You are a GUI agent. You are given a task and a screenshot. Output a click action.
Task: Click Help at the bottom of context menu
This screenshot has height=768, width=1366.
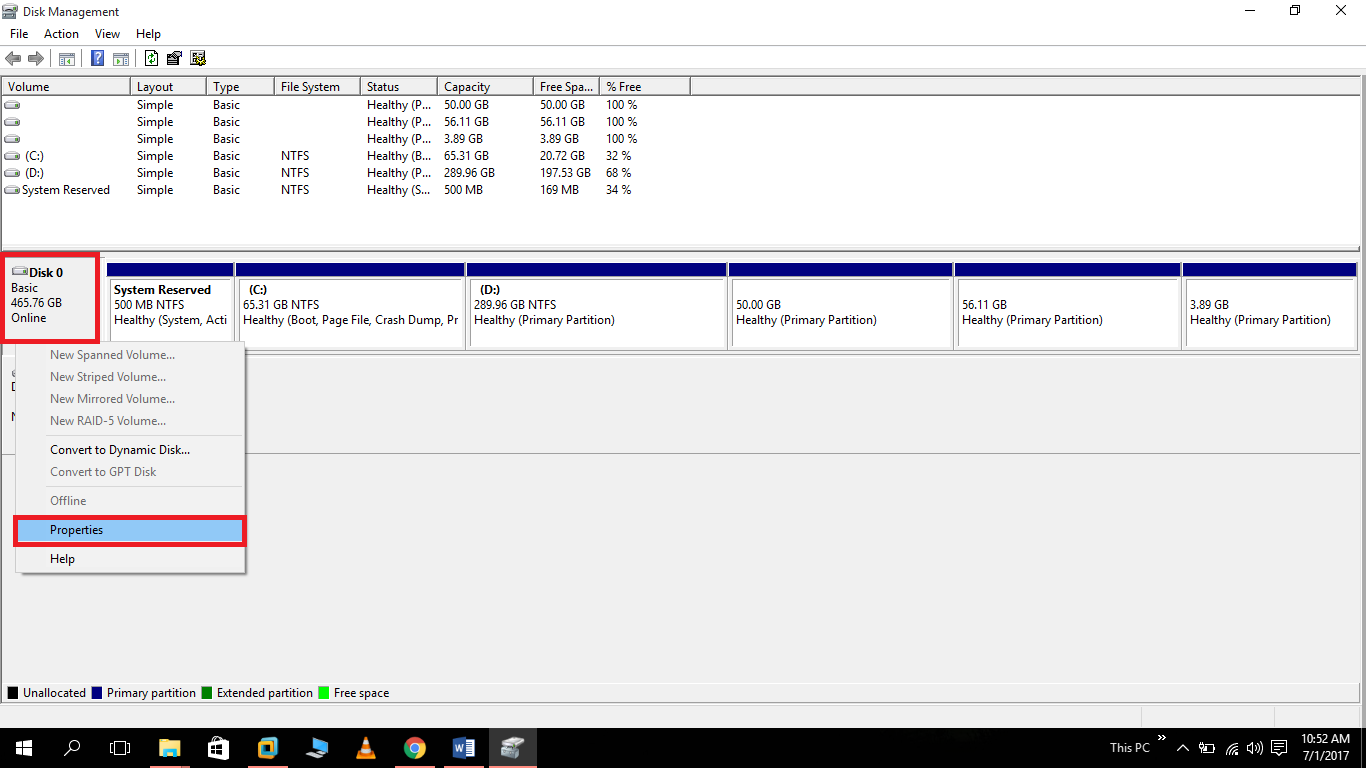[x=62, y=558]
